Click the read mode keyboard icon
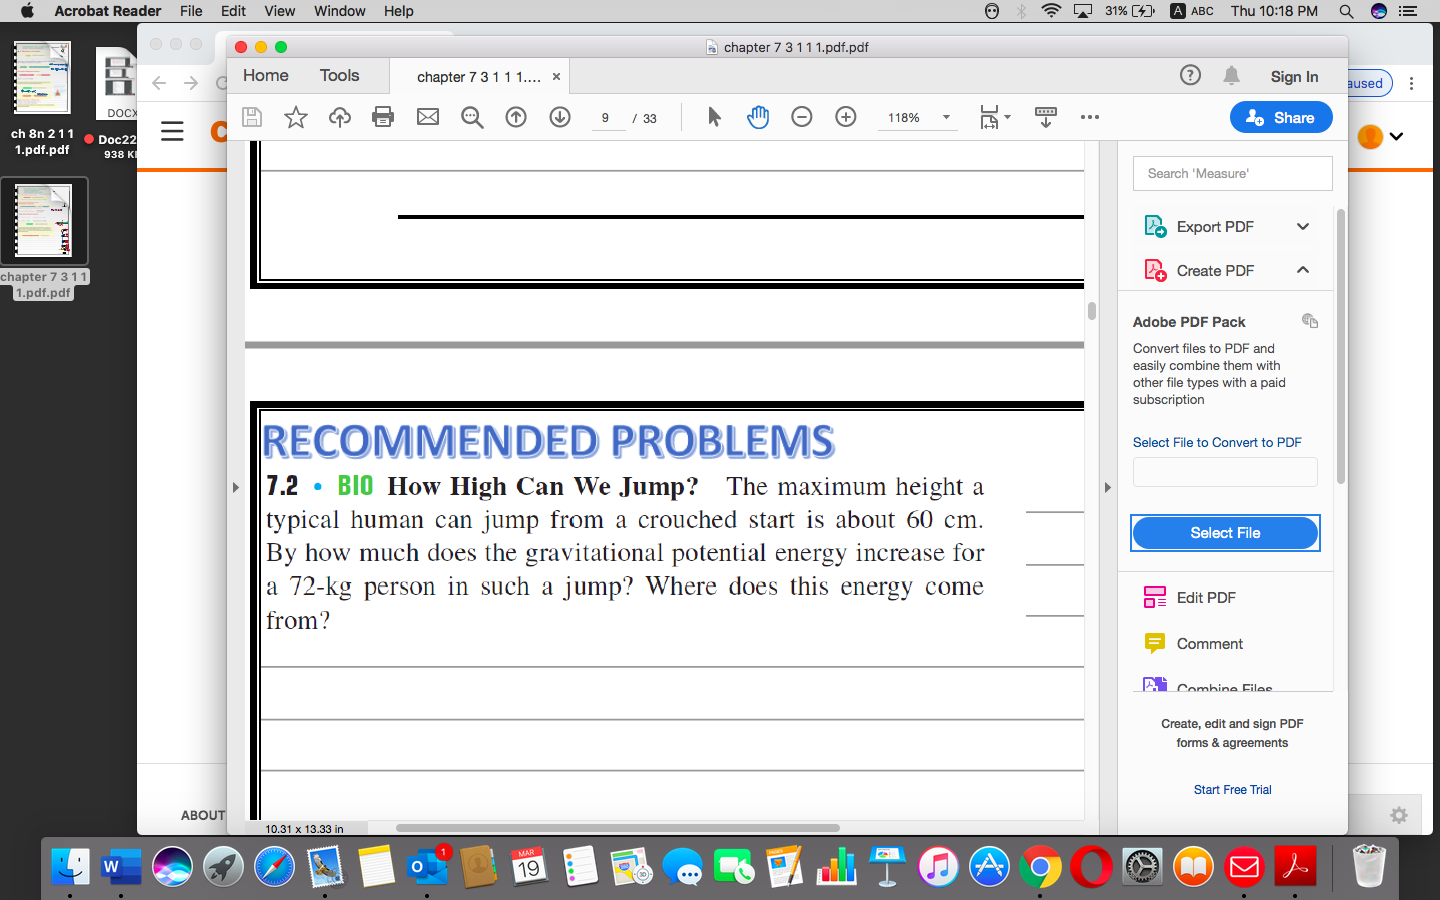This screenshot has height=900, width=1440. [1046, 117]
